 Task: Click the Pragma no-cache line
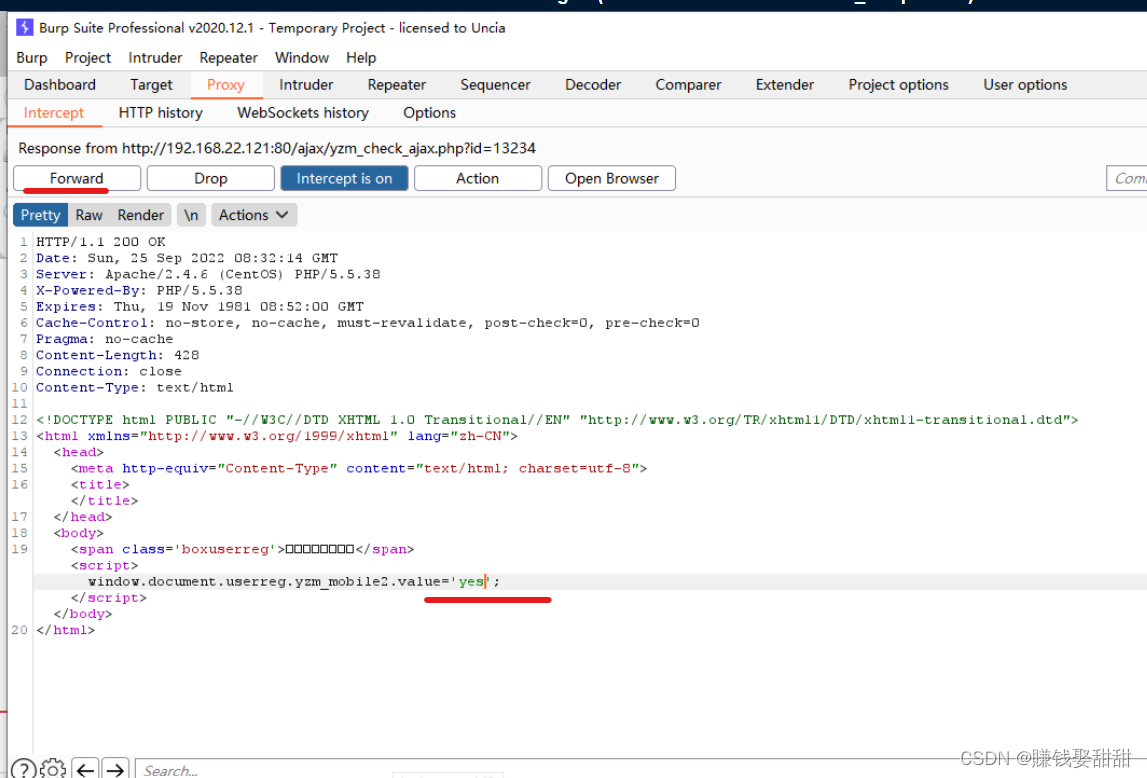click(105, 339)
